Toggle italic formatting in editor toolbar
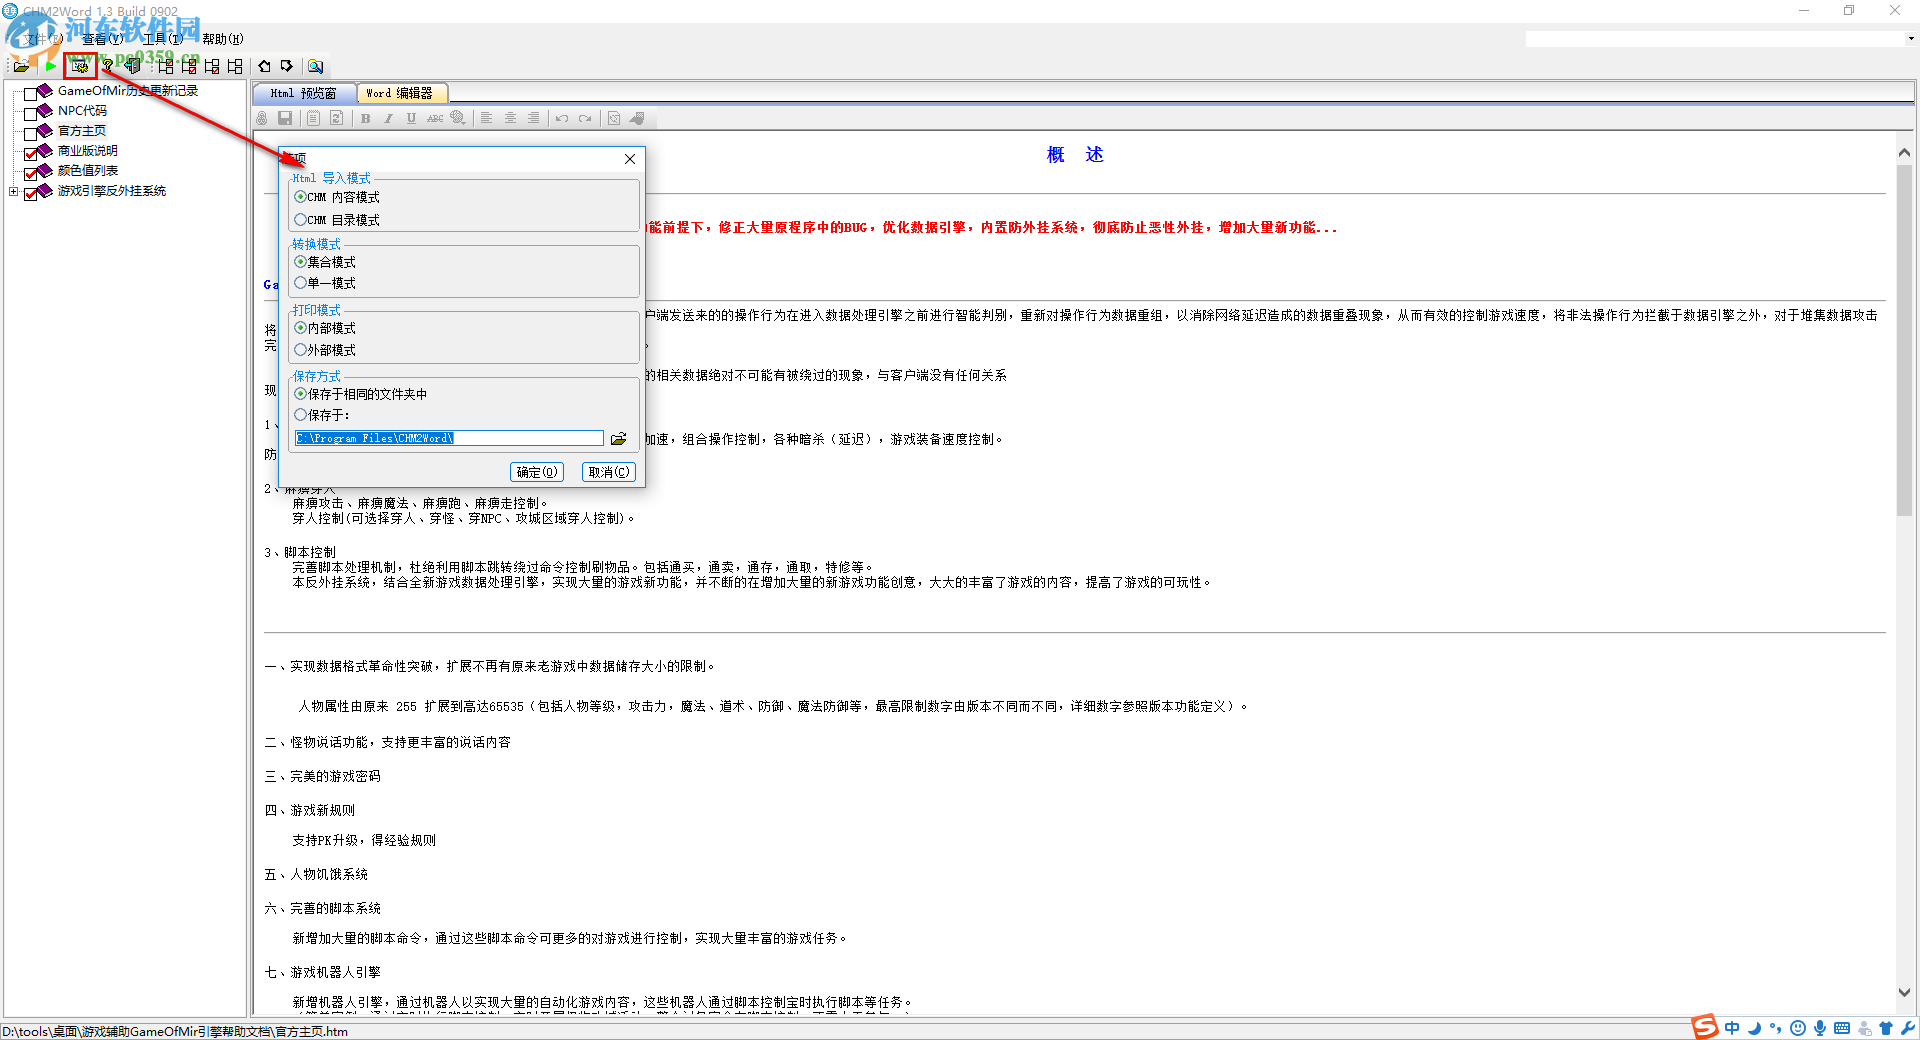Image resolution: width=1920 pixels, height=1040 pixels. (388, 118)
